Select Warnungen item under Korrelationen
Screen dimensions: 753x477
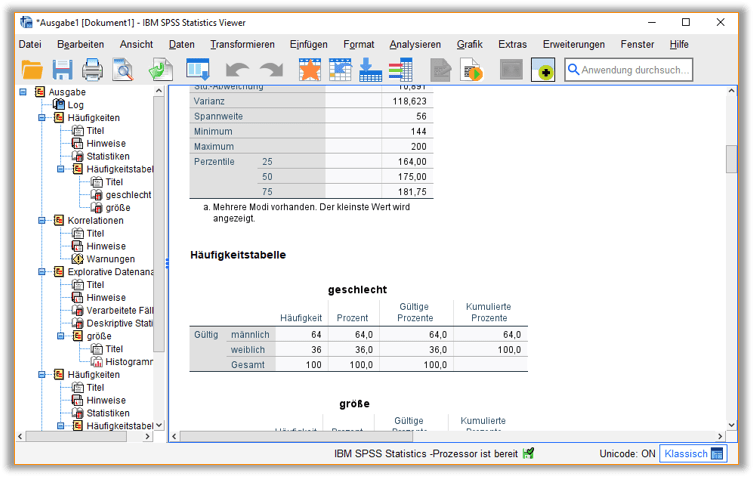(110, 259)
